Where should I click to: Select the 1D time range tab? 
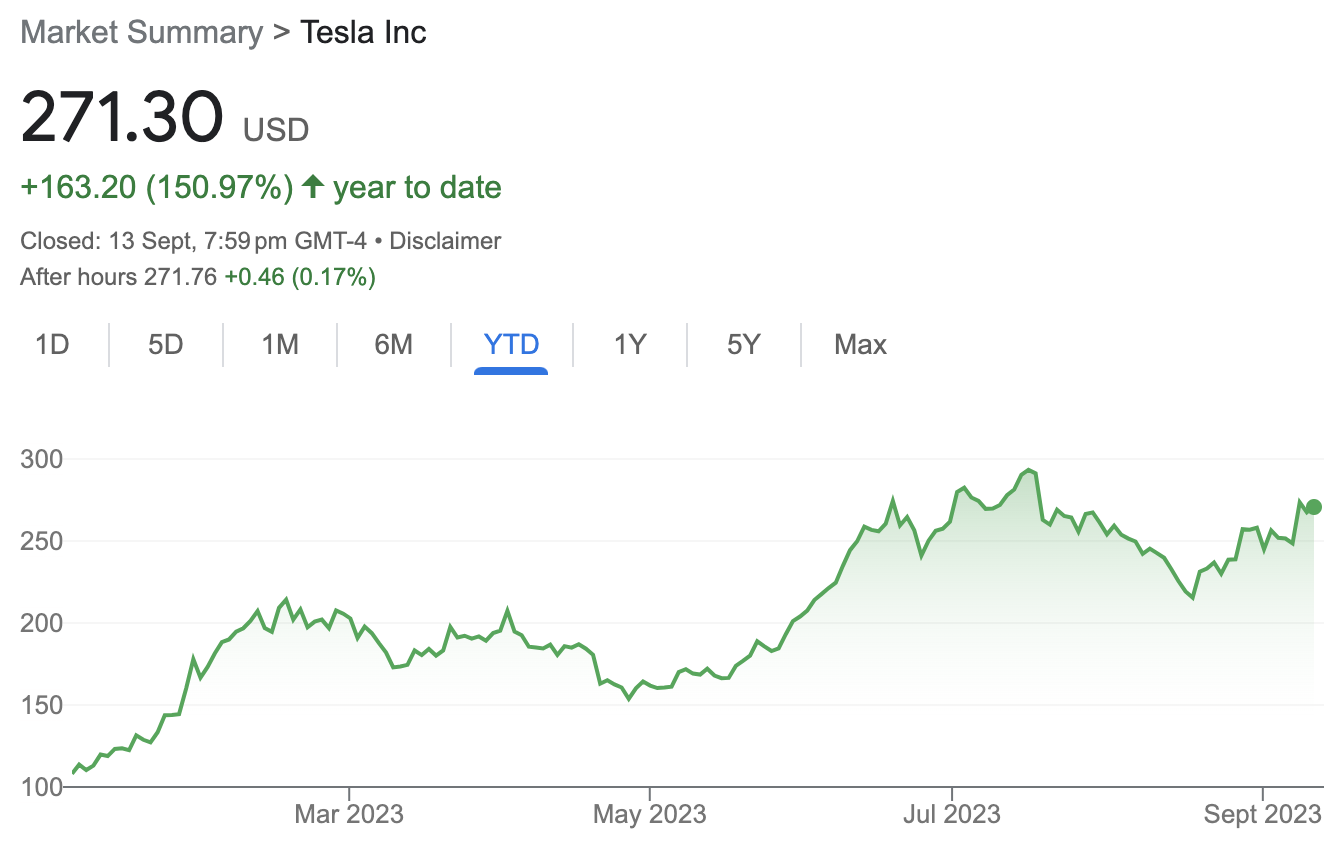(52, 345)
